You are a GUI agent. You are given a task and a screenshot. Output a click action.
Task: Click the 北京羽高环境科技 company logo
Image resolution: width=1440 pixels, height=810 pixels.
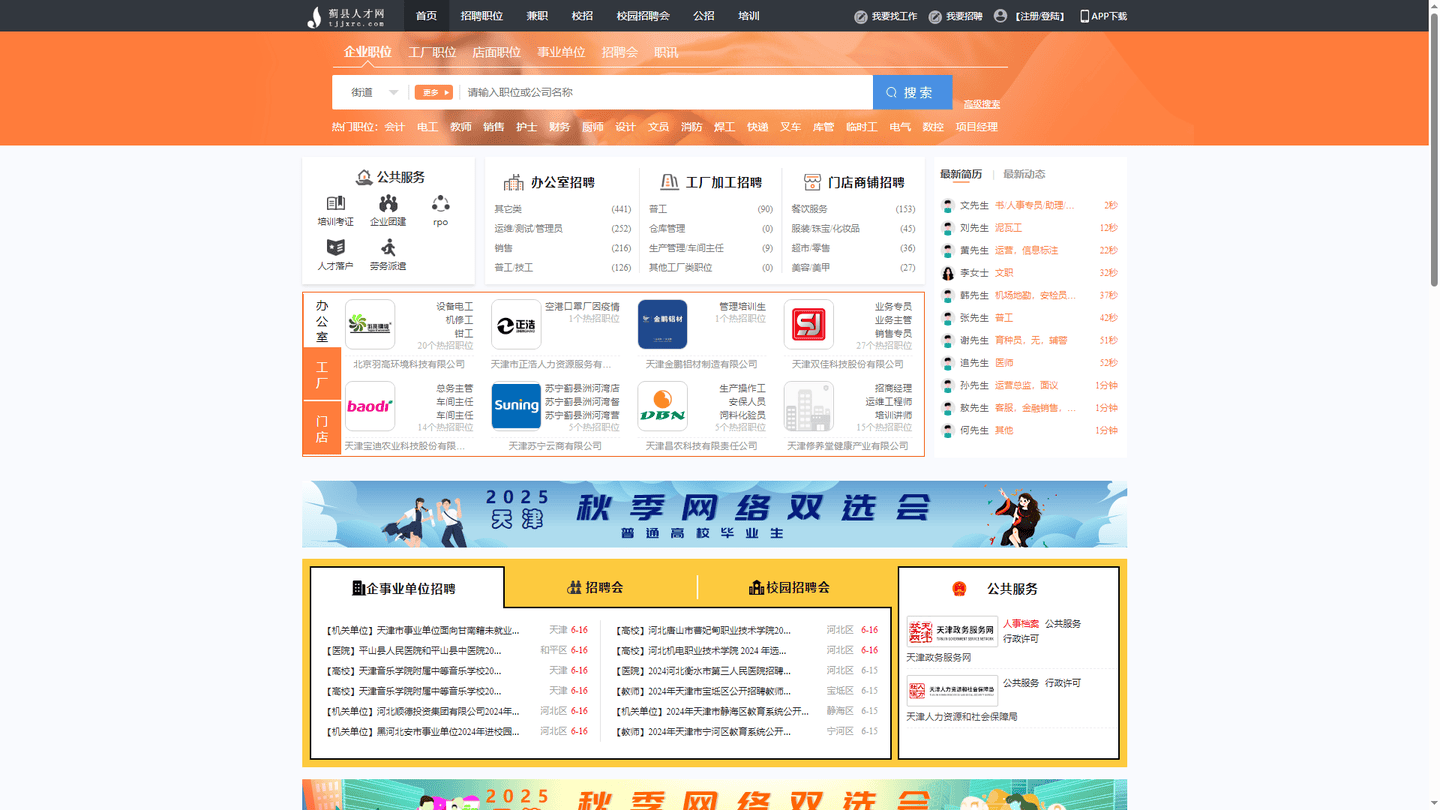pos(369,324)
